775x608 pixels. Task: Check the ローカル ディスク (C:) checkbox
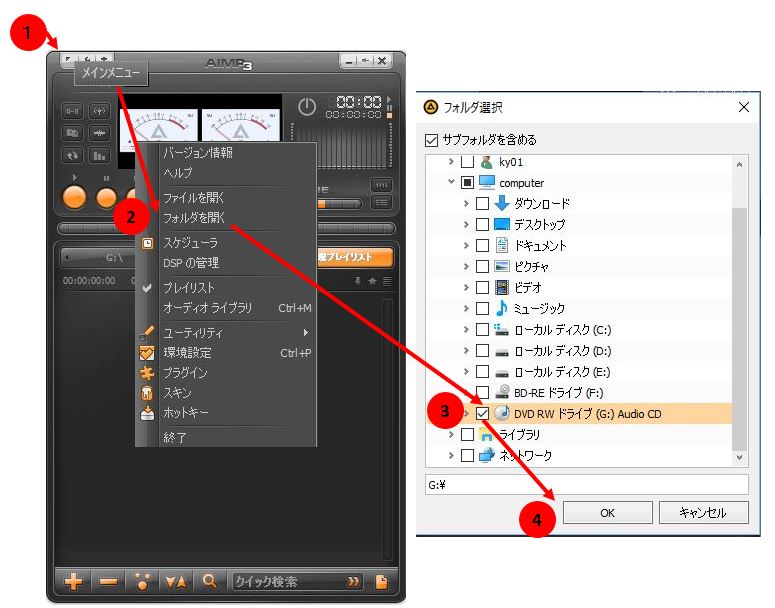pos(482,330)
